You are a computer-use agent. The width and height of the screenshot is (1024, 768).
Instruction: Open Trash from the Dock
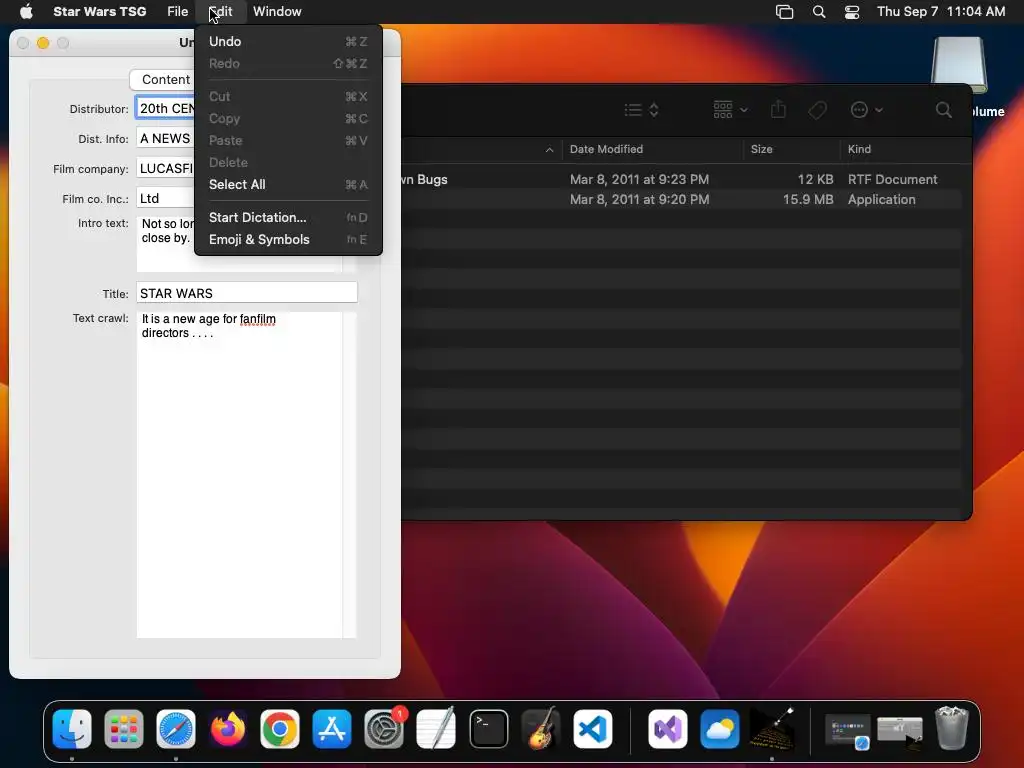point(952,728)
